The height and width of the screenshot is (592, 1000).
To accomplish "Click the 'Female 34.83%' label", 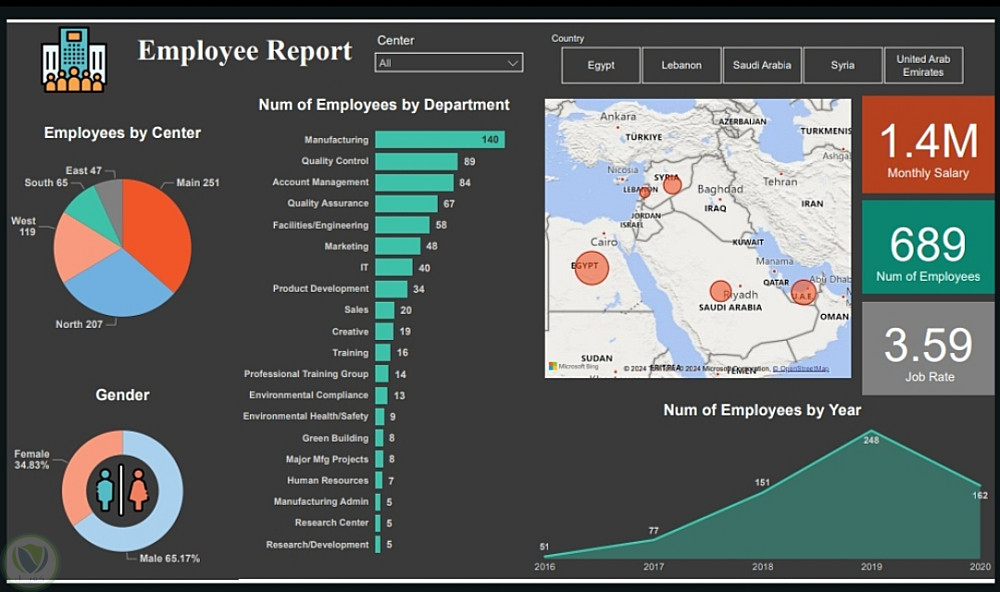I will 31,459.
